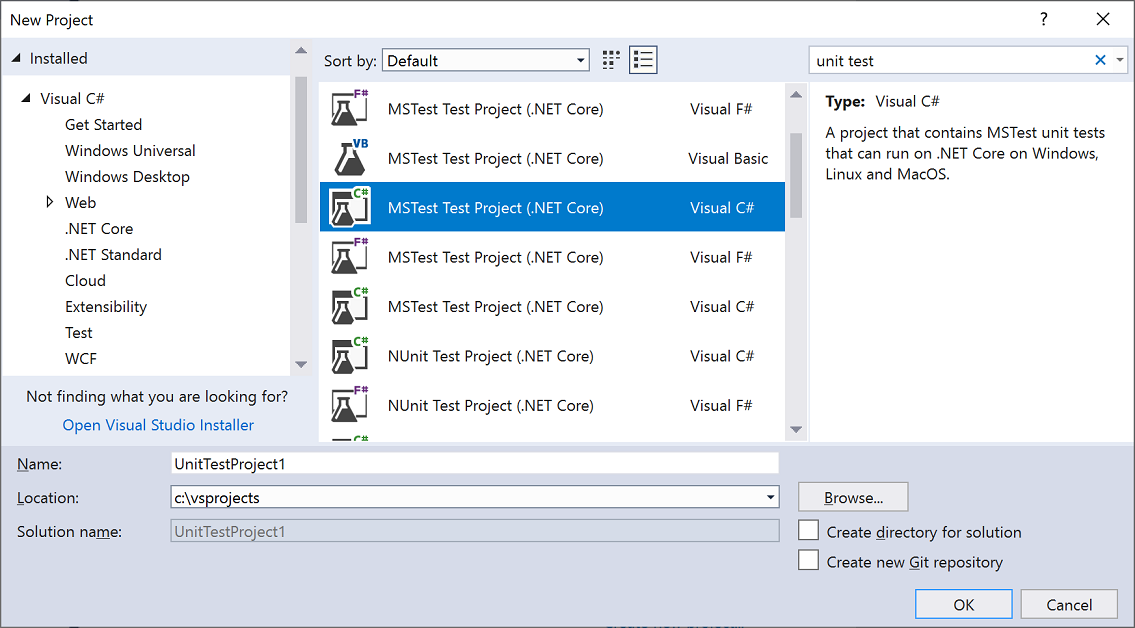The image size is (1135, 628).
Task: Select the .NET Standard category
Action: coord(114,255)
